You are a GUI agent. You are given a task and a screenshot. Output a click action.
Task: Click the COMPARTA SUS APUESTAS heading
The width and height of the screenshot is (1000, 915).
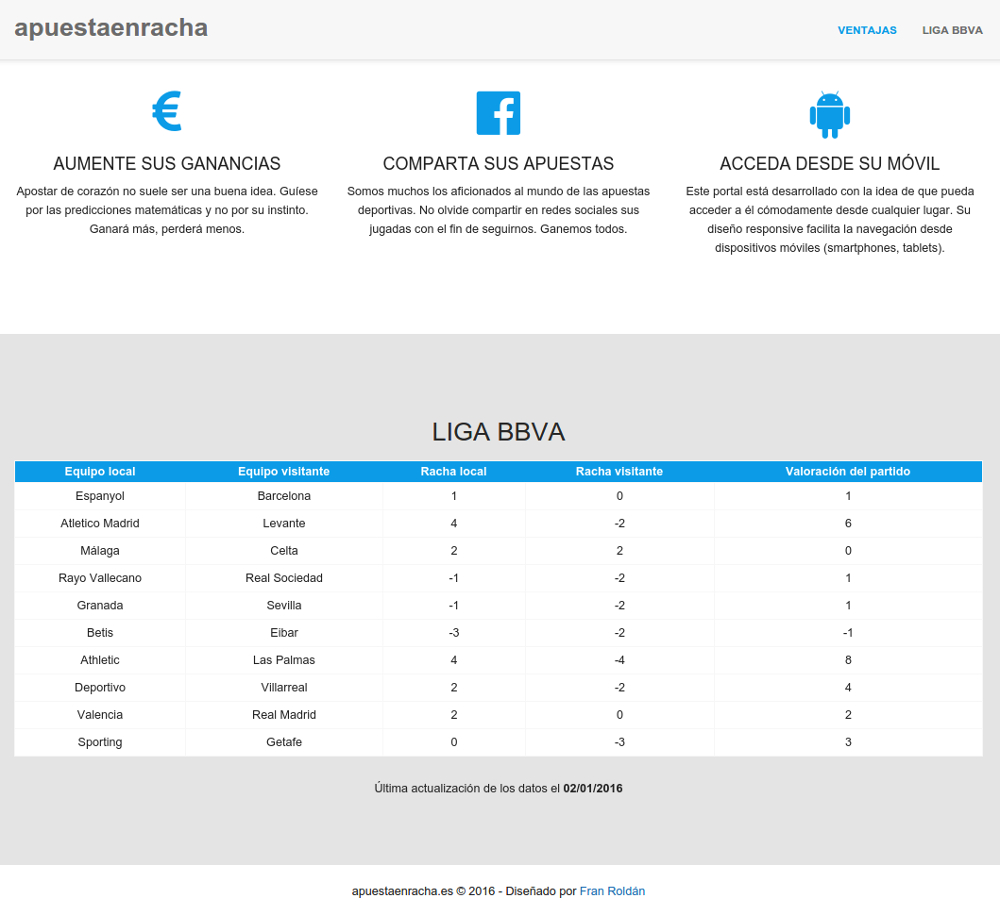click(498, 164)
